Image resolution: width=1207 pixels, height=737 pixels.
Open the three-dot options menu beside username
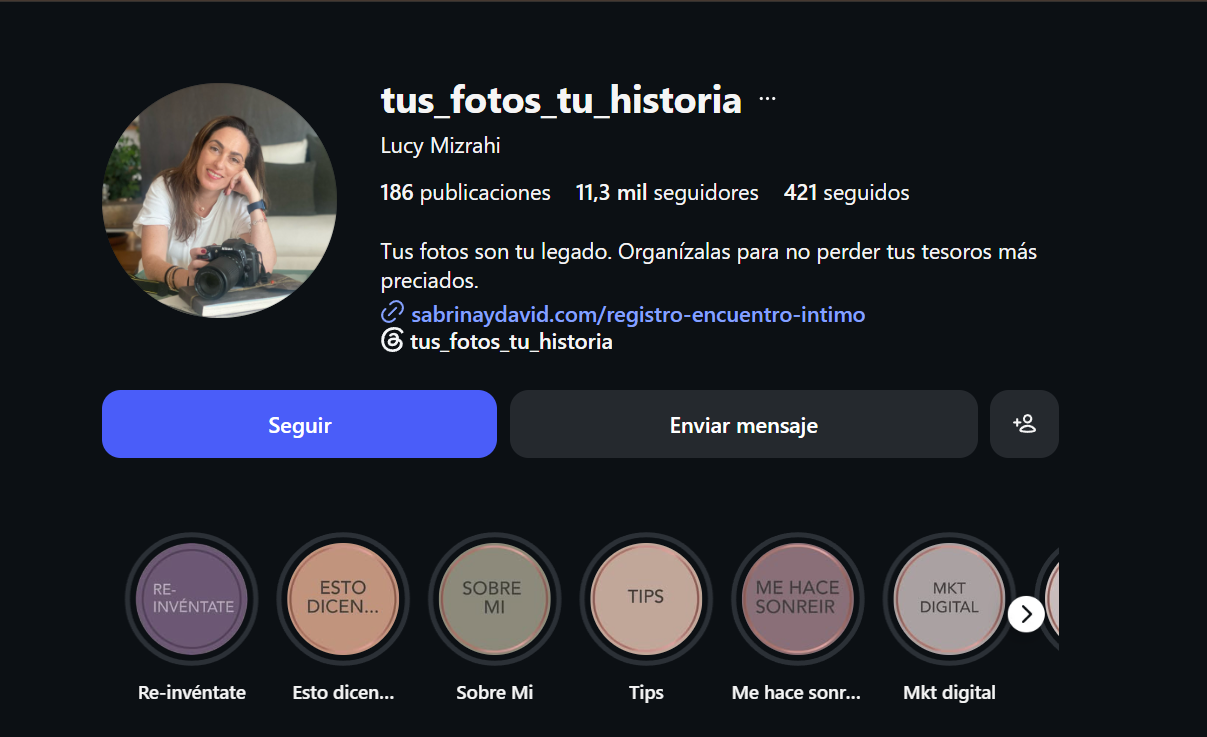tap(767, 99)
